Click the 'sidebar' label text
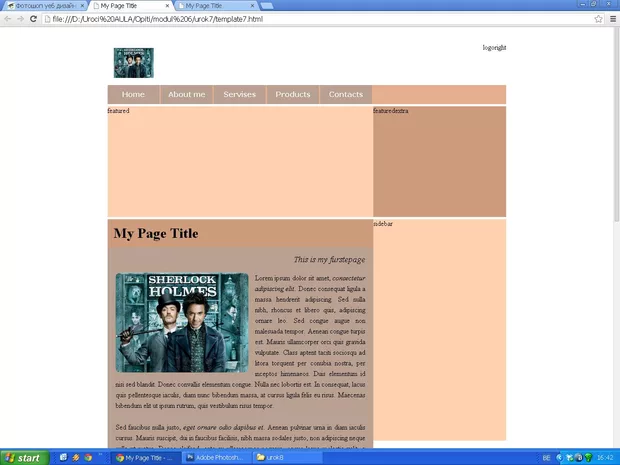Screen dimensions: 620x465 pos(383,224)
